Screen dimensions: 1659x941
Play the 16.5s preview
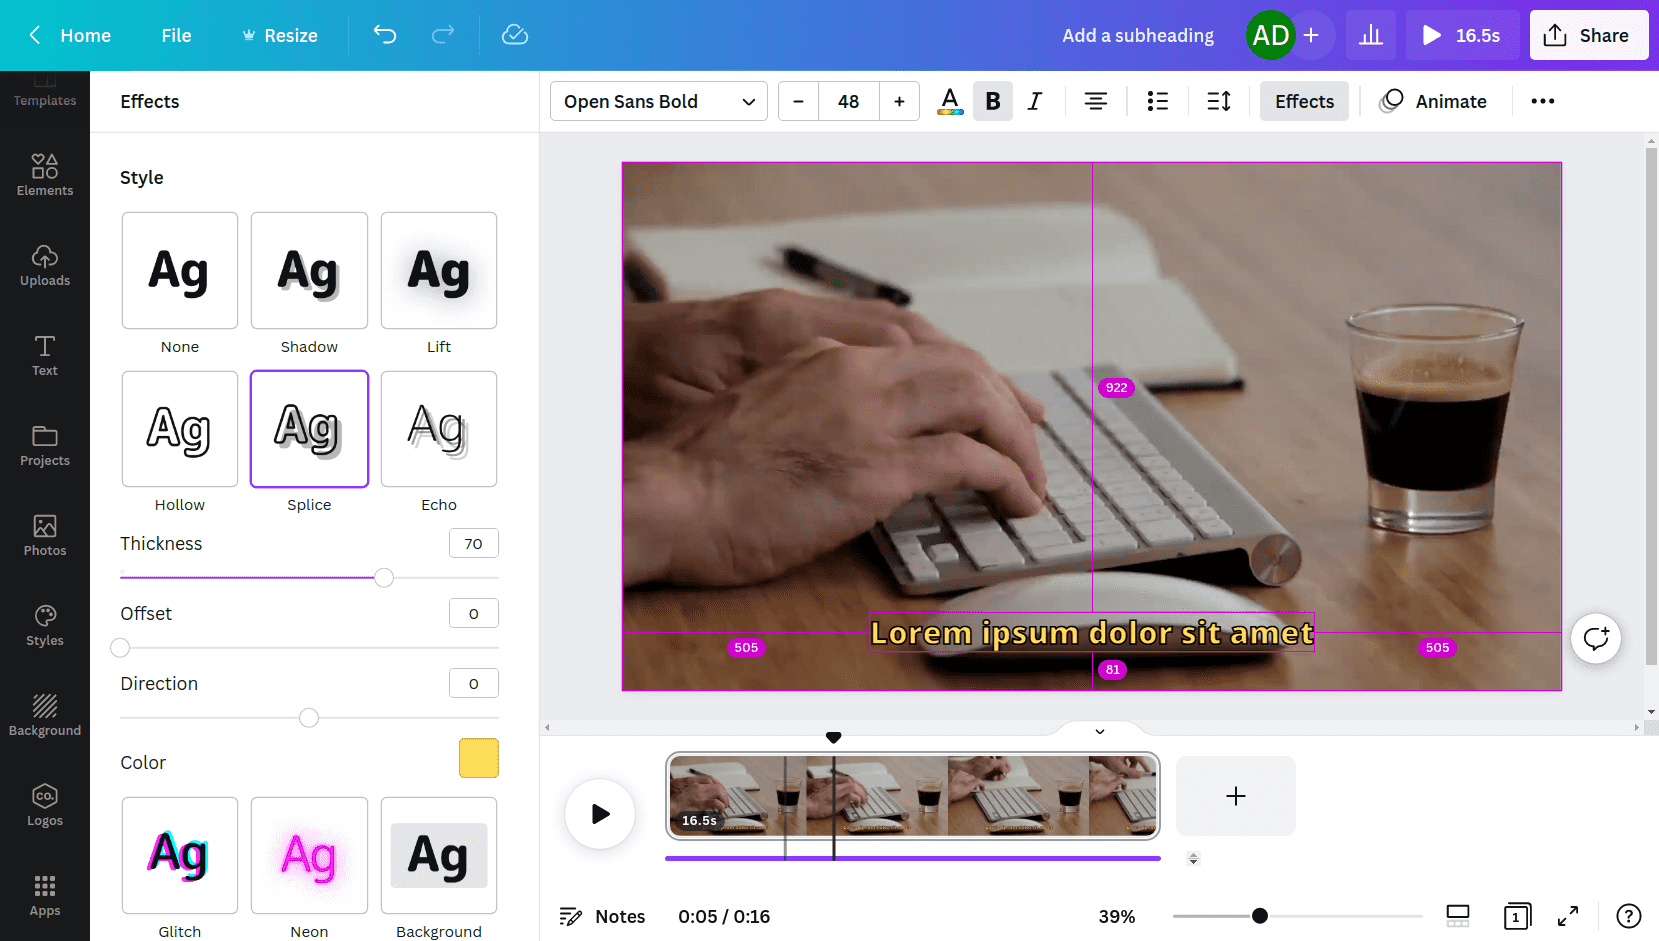(x=1462, y=35)
